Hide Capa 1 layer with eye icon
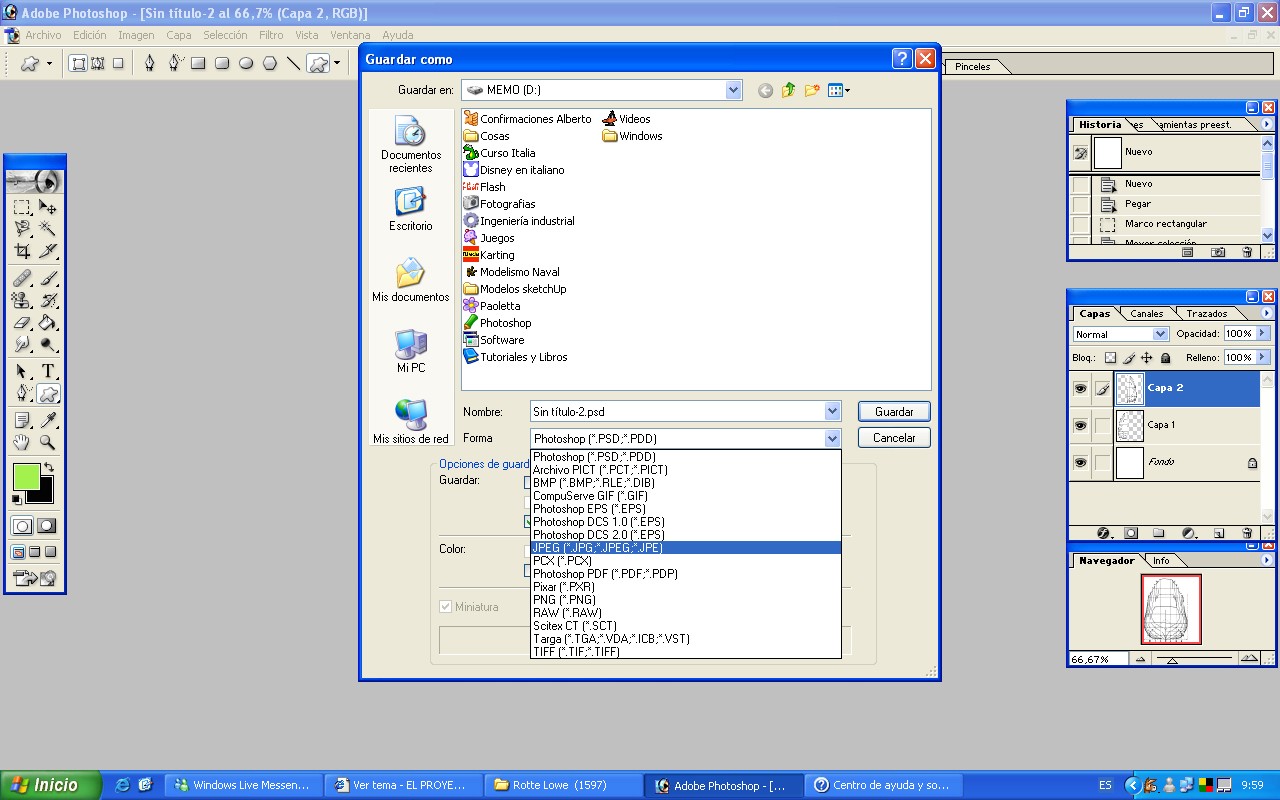The height and width of the screenshot is (800, 1280). [1080, 425]
